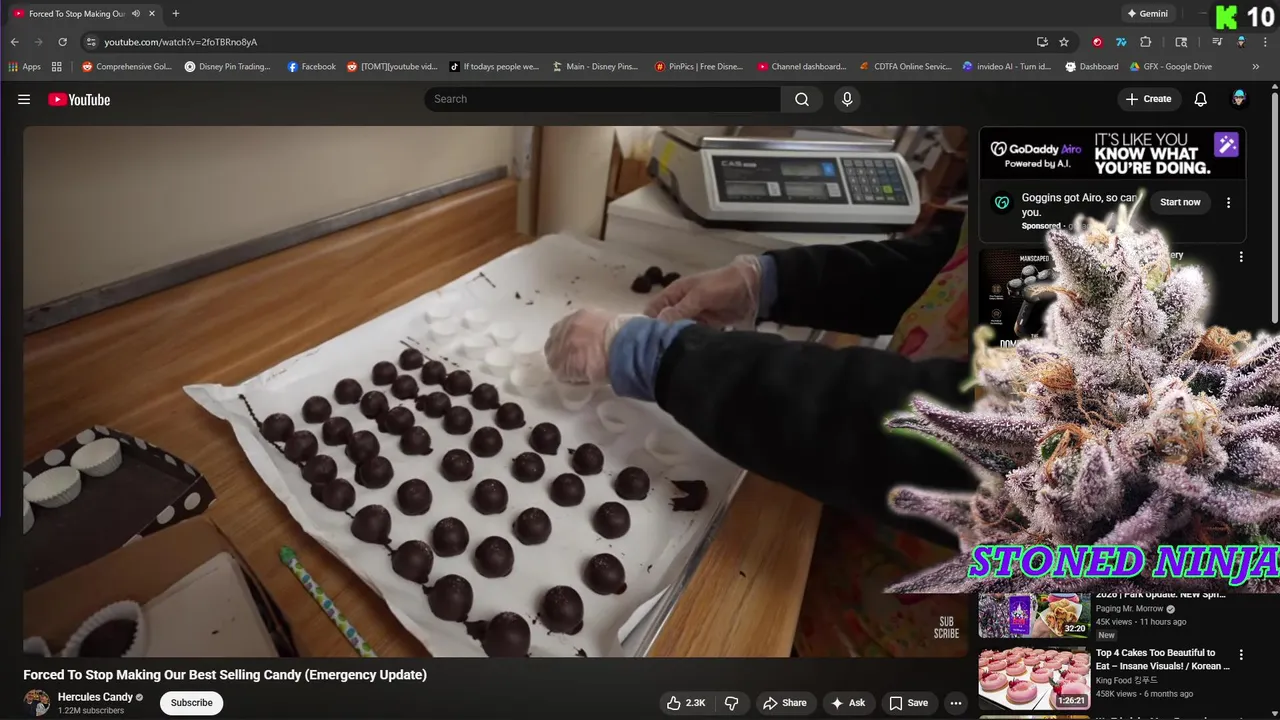The image size is (1280, 720).
Task: Save video to a playlist
Action: tap(909, 703)
